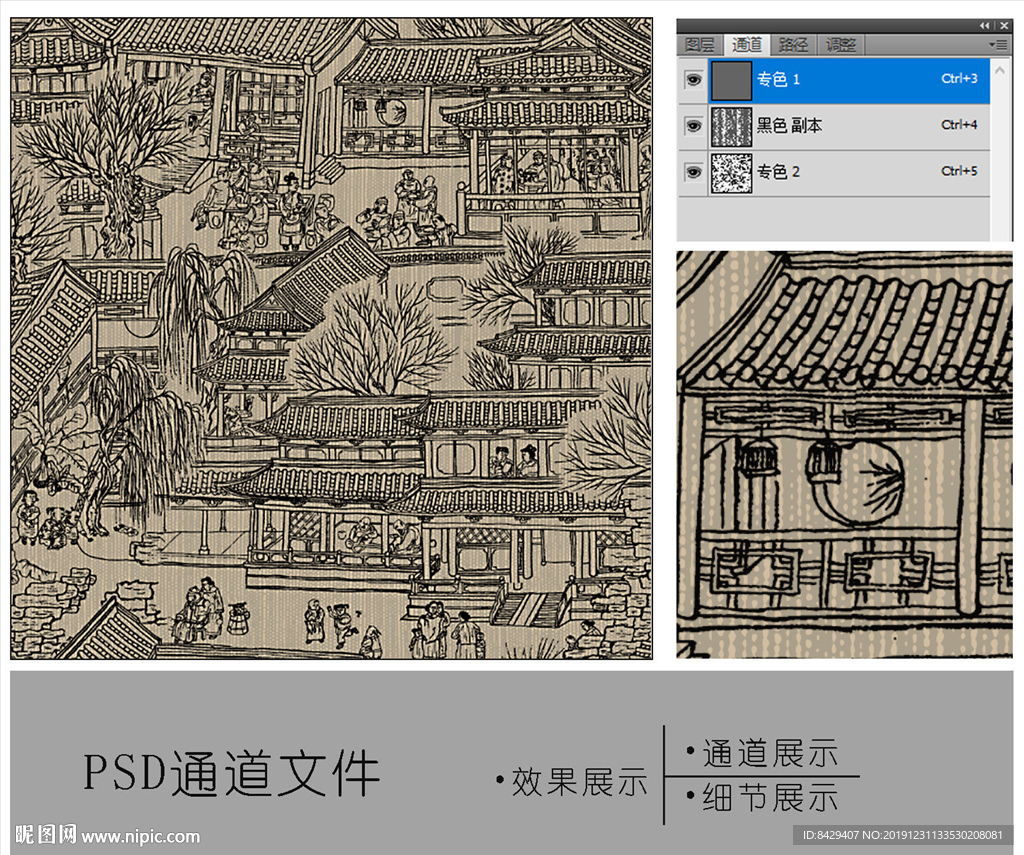Viewport: 1024px width, 855px height.
Task: Click the main artwork preview image
Action: point(331,338)
